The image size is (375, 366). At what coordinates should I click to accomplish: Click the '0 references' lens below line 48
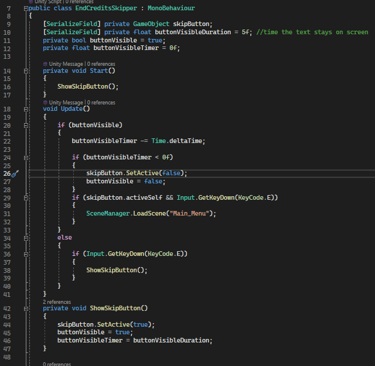click(x=57, y=364)
